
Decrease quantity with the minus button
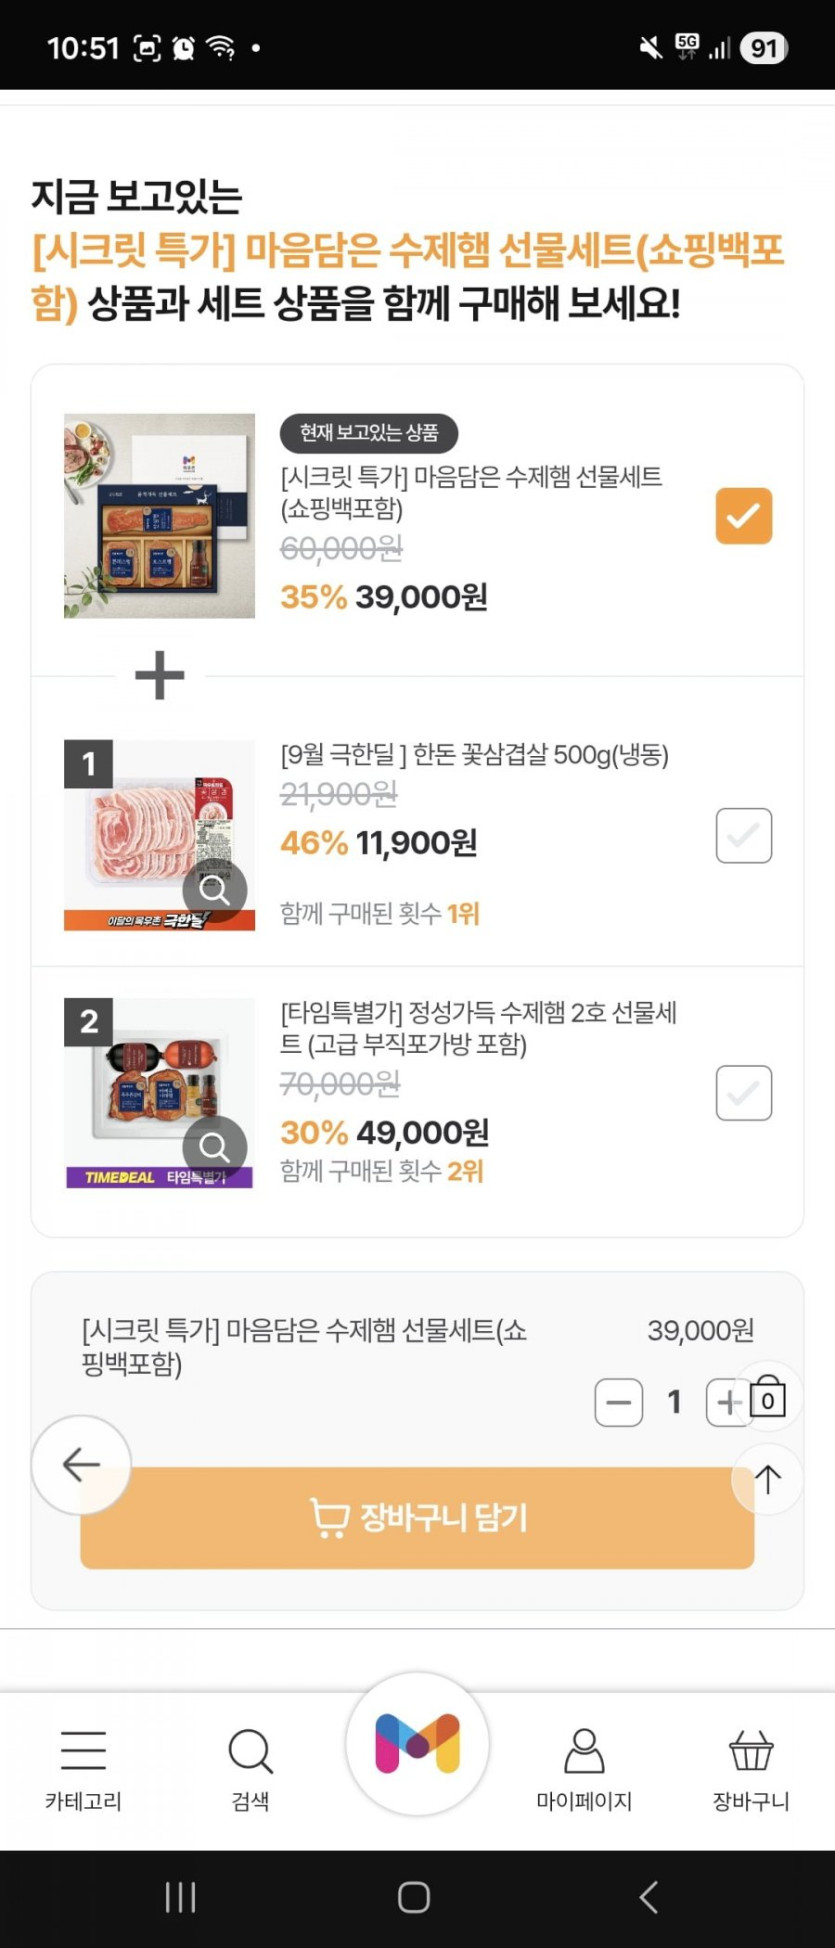[x=618, y=1402]
